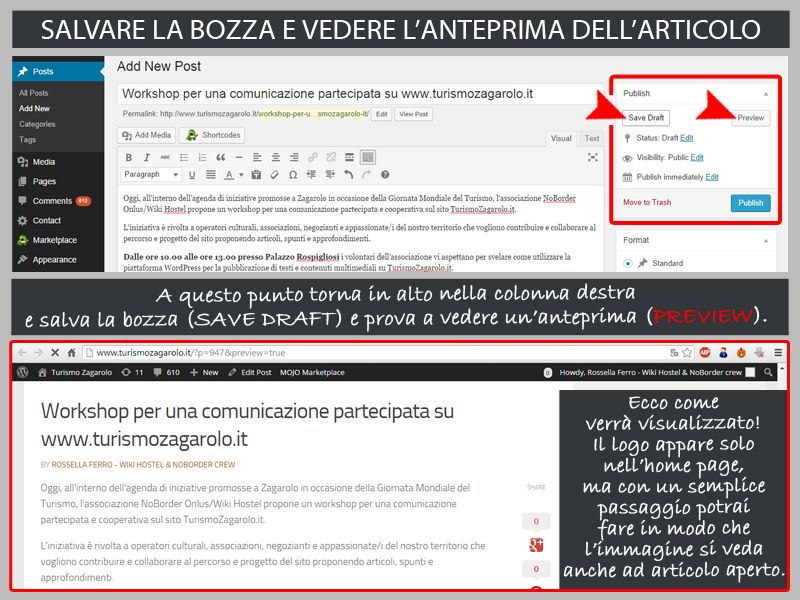Justify the paragraph text

tap(211, 175)
